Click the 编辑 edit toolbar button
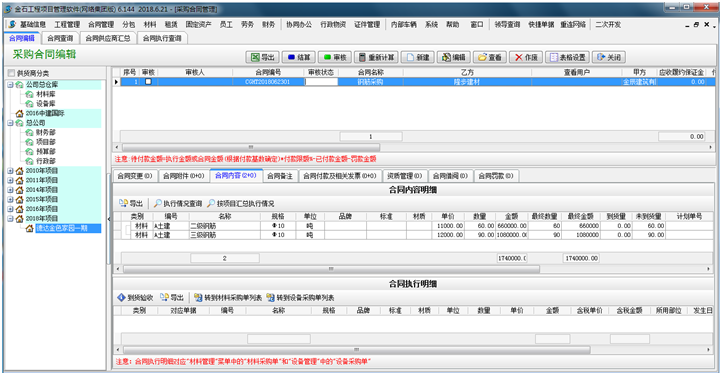Screen dimensions: 722x375 click(454, 57)
